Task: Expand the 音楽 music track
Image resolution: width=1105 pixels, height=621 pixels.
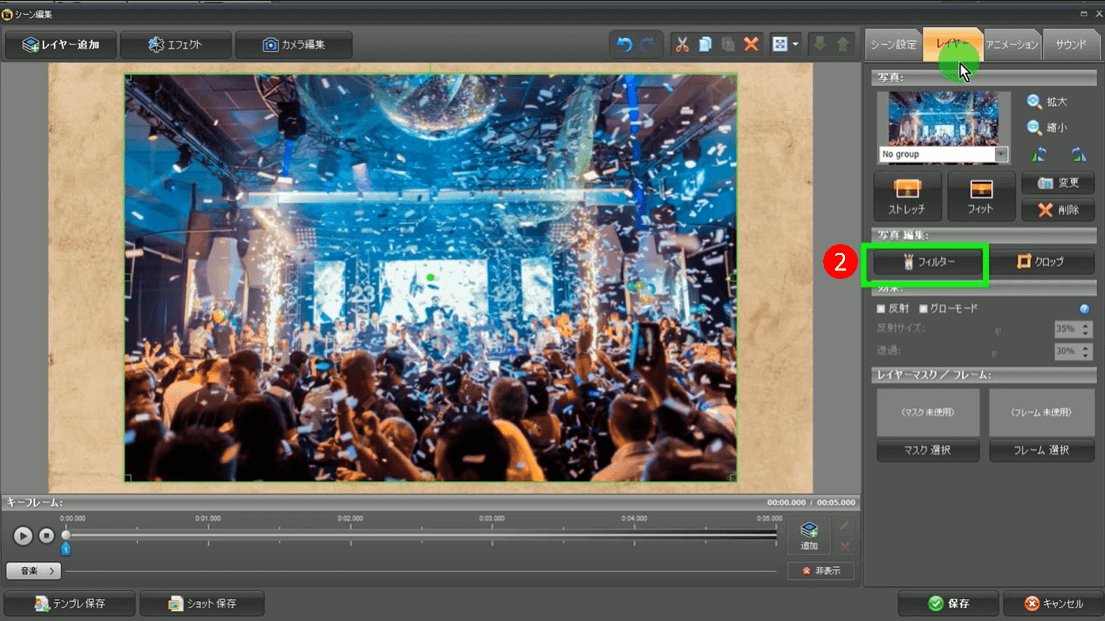Action: [x=33, y=571]
